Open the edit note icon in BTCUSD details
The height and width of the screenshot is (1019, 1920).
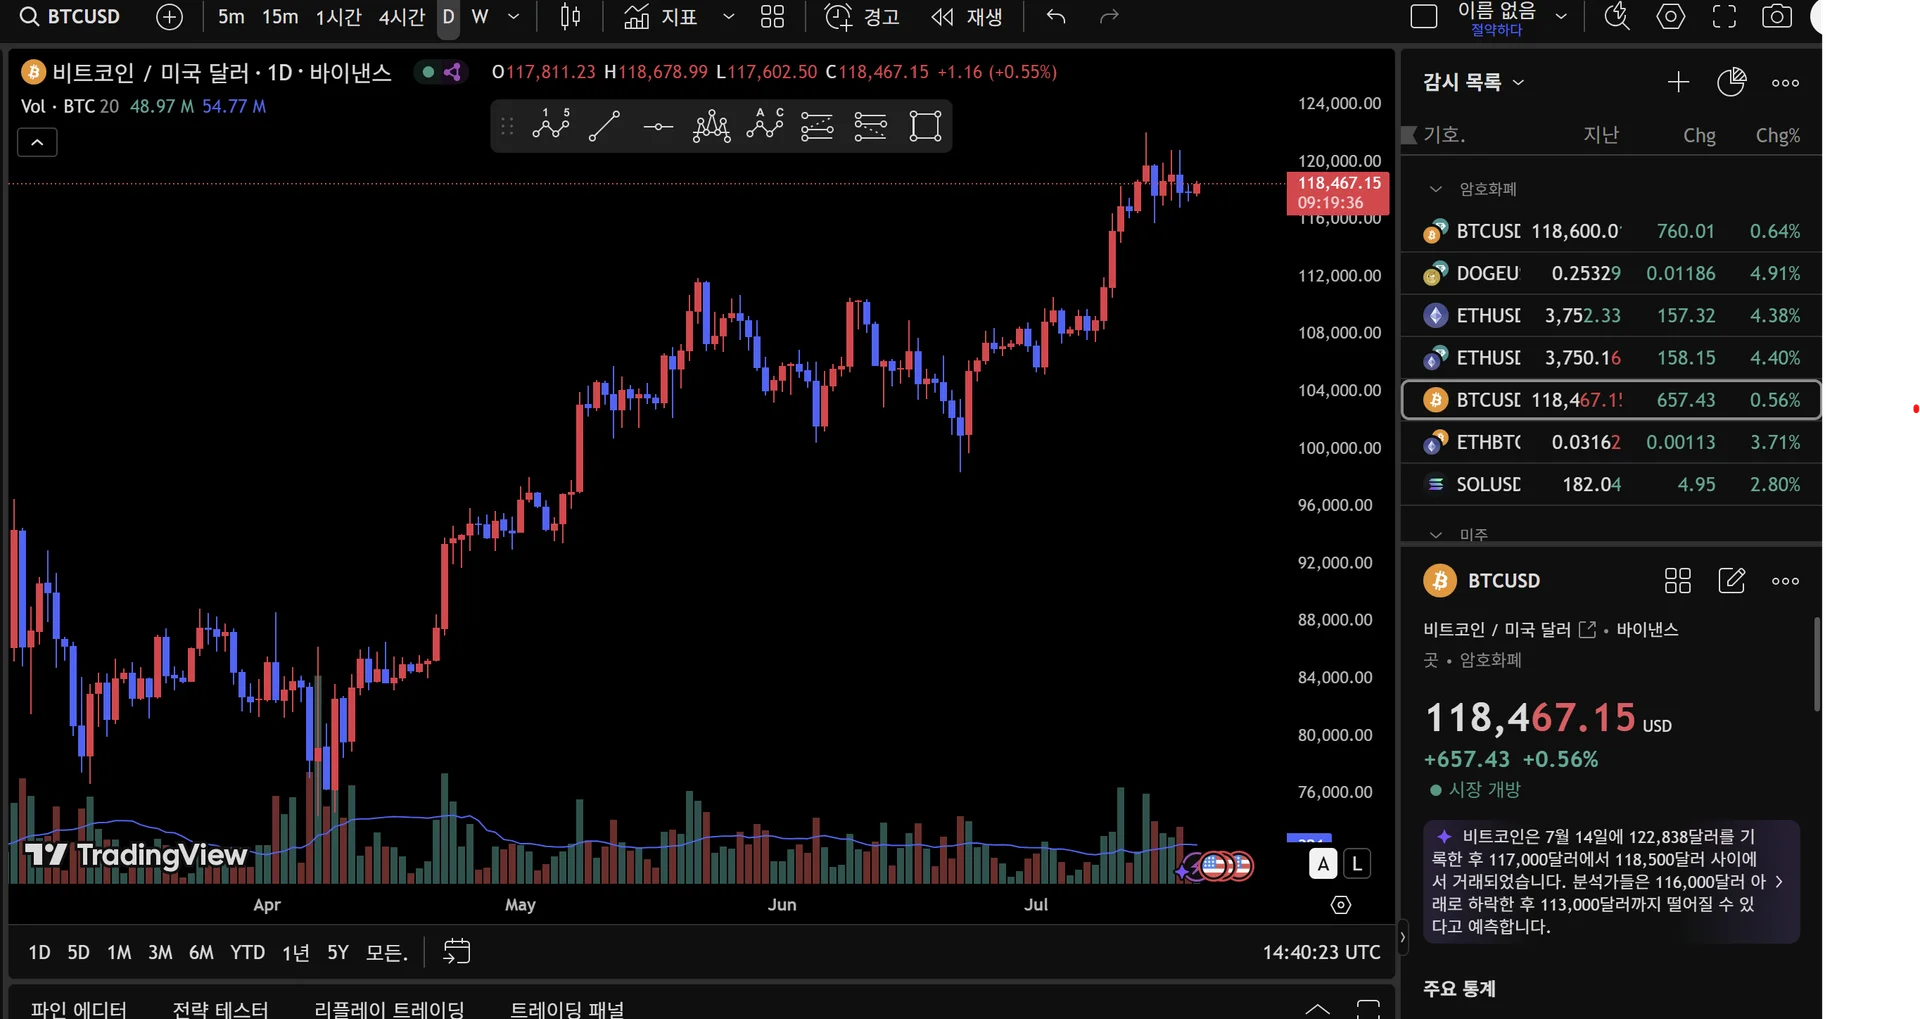pyautogui.click(x=1731, y=581)
